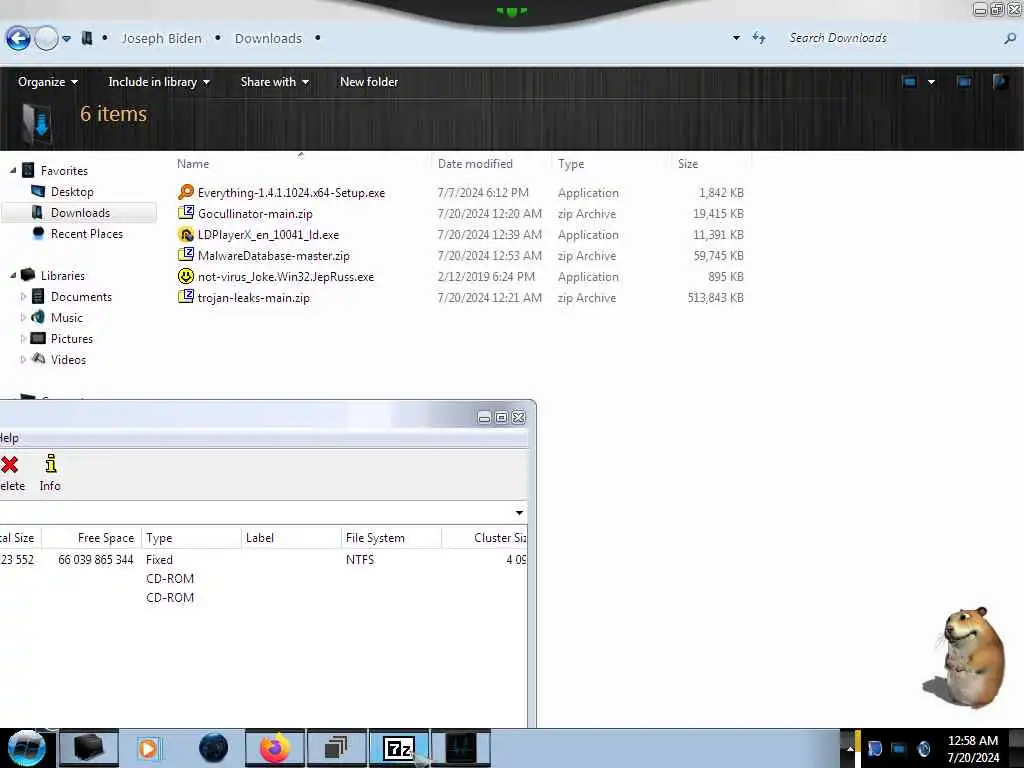Select the trojan-leaks-main.zip archive icon
This screenshot has width=1024, height=768.
pos(186,297)
